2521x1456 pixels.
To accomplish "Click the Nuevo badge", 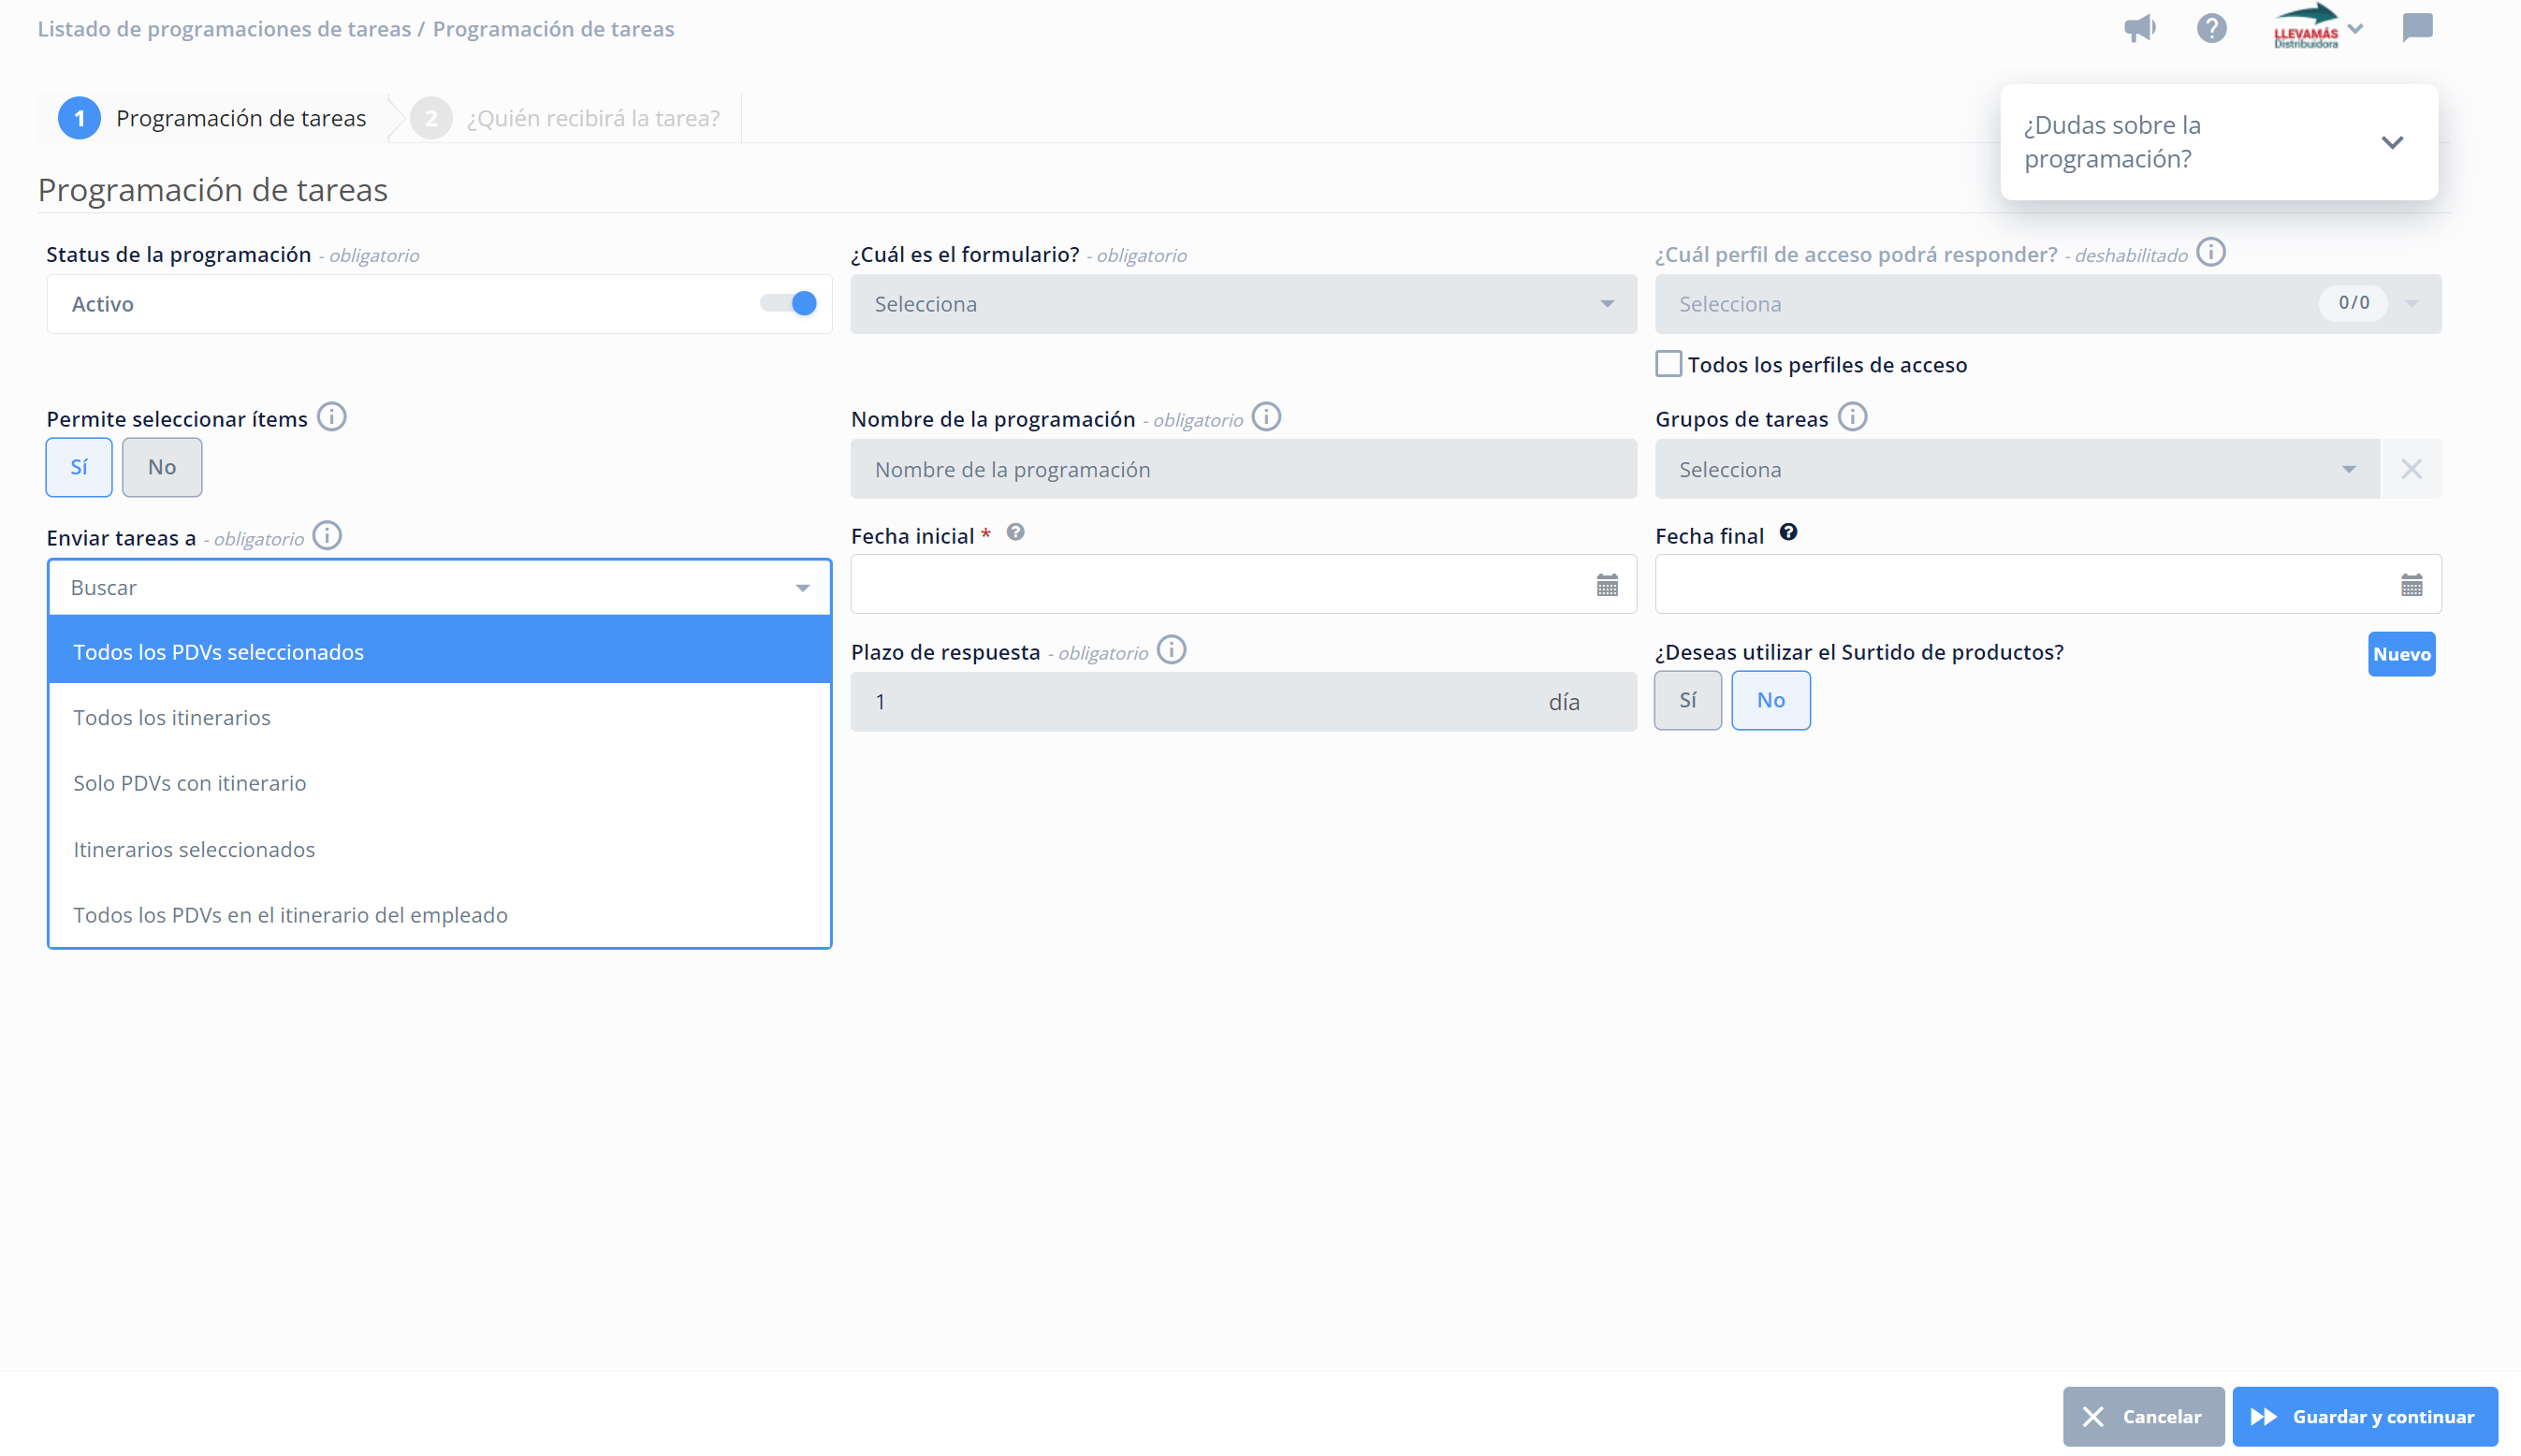I will click(x=2401, y=654).
